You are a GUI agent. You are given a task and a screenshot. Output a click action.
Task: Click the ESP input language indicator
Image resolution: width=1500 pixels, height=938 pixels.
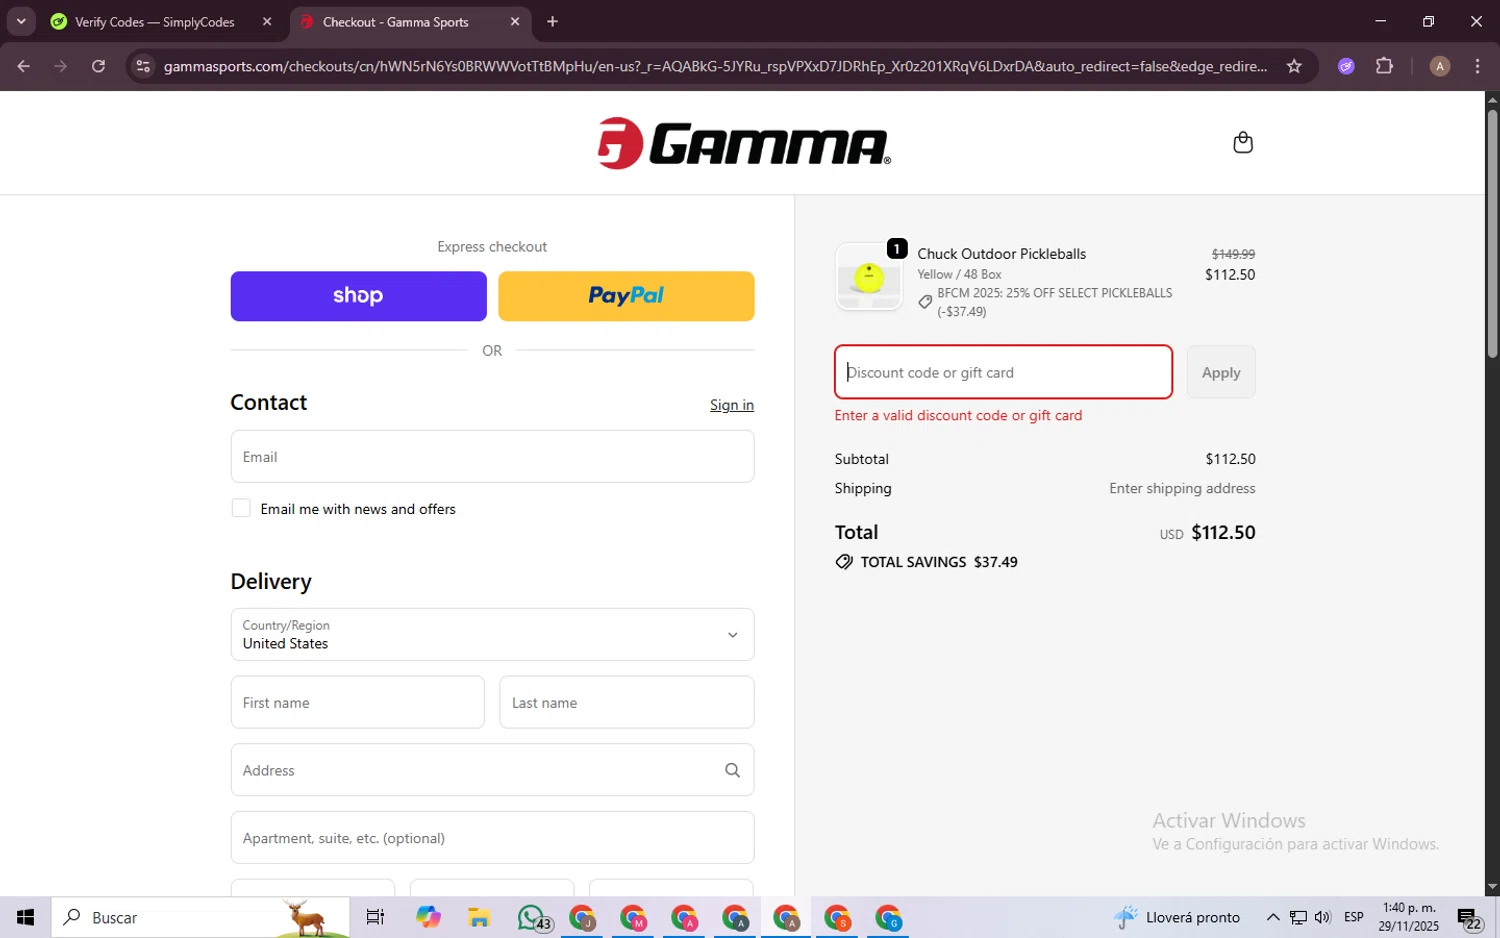pos(1354,917)
